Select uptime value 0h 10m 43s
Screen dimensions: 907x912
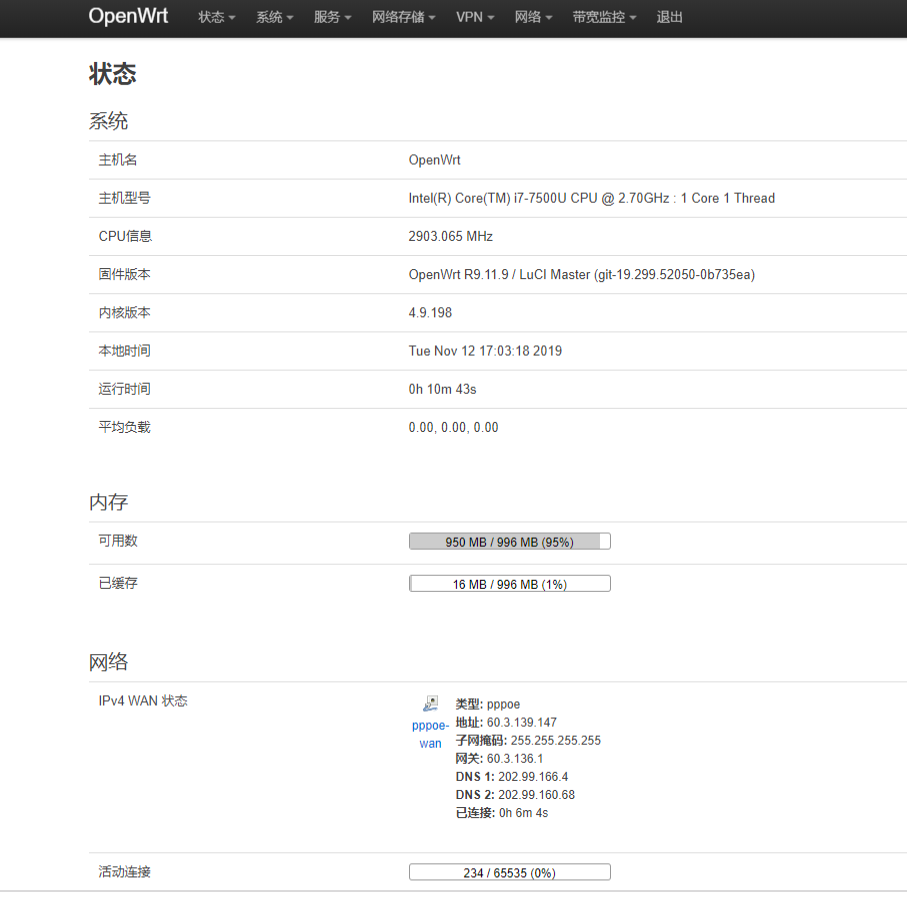(442, 389)
